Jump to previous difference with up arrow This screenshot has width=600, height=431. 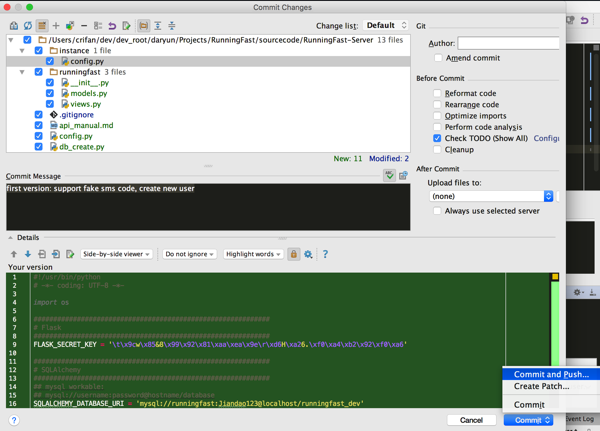tap(14, 255)
